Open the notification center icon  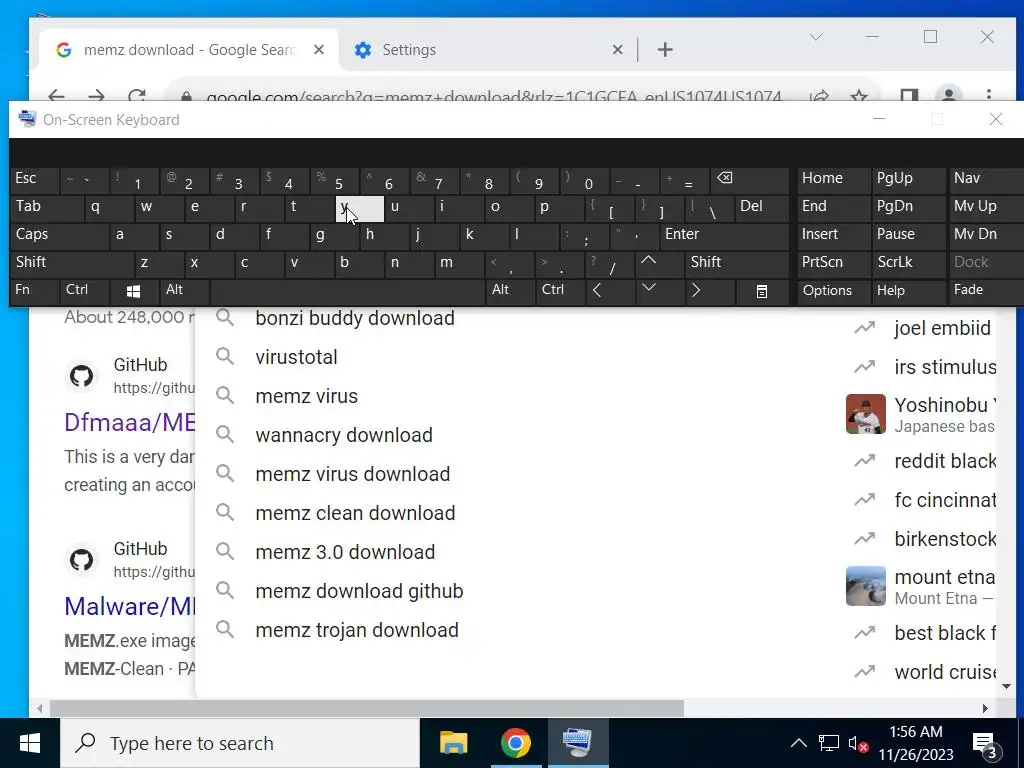pos(985,744)
